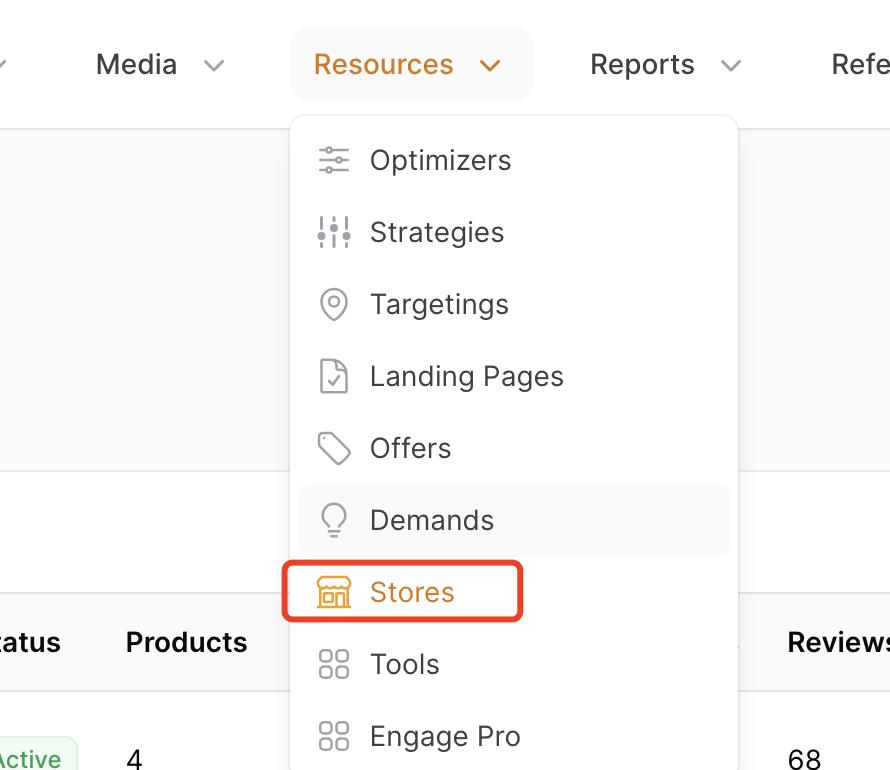
Task: Click the orange storefront icon for Stores
Action: pyautogui.click(x=333, y=592)
